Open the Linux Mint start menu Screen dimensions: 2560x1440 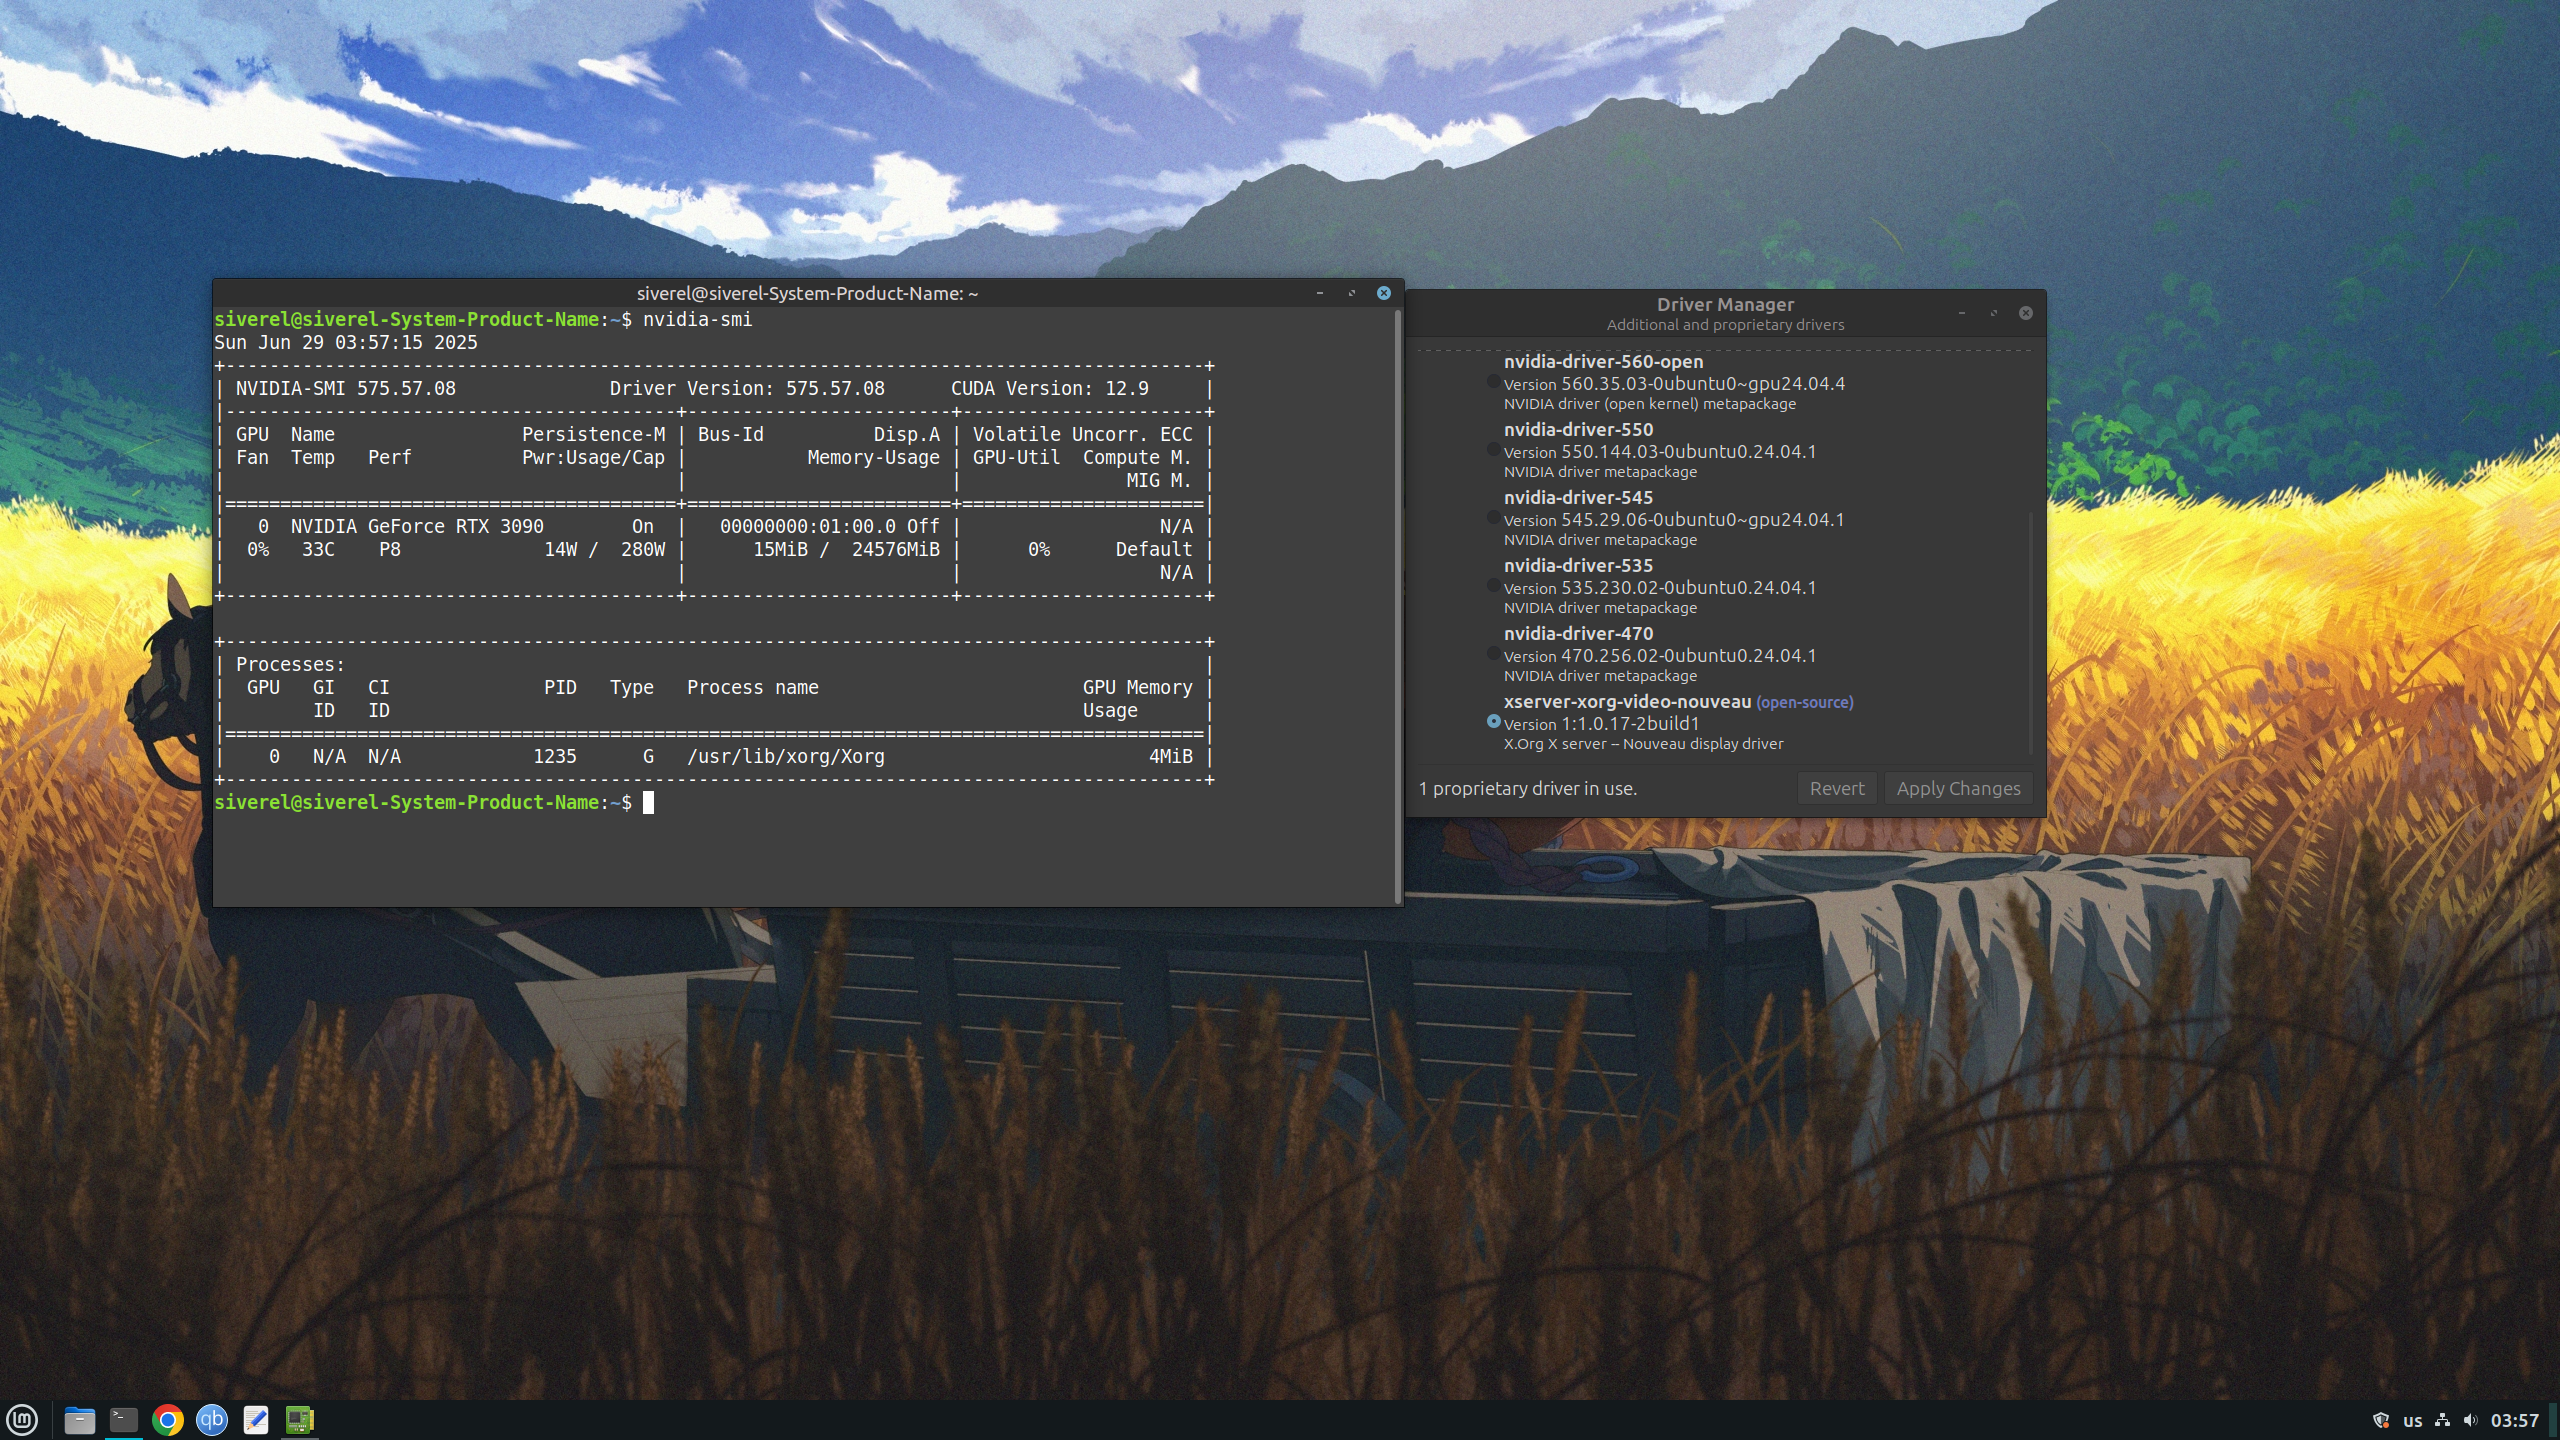(x=22, y=1419)
